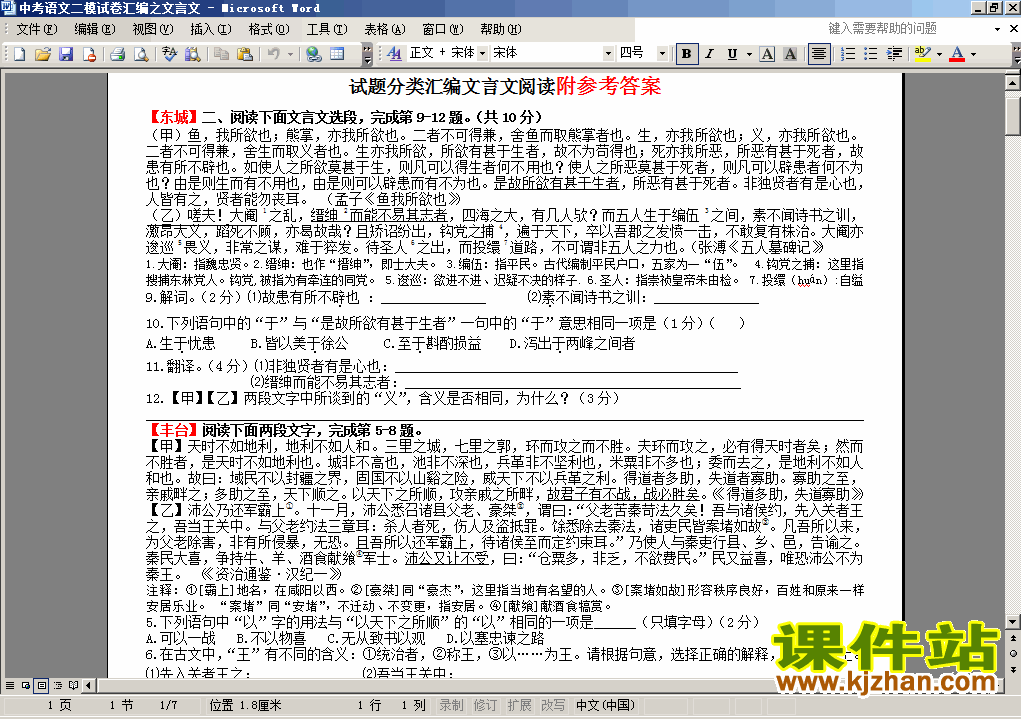Switch to Outline view

pyautogui.click(x=58, y=685)
